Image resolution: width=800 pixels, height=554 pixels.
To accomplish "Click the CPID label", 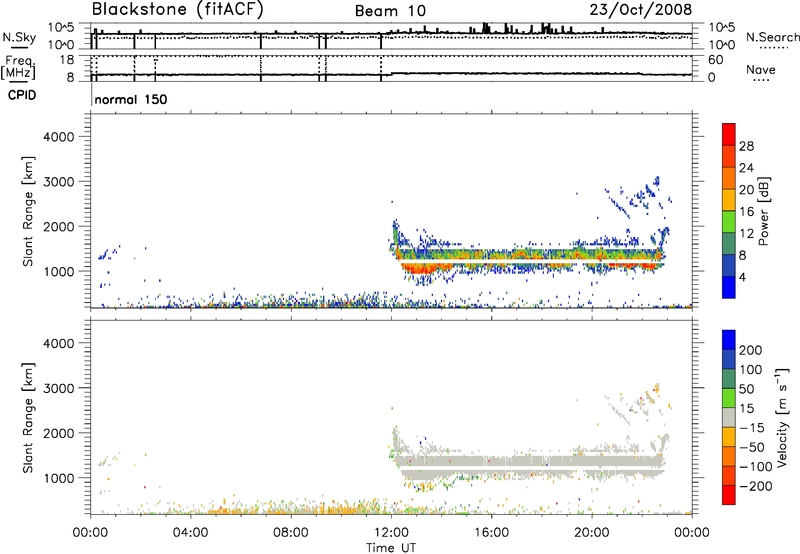I will [x=22, y=95].
